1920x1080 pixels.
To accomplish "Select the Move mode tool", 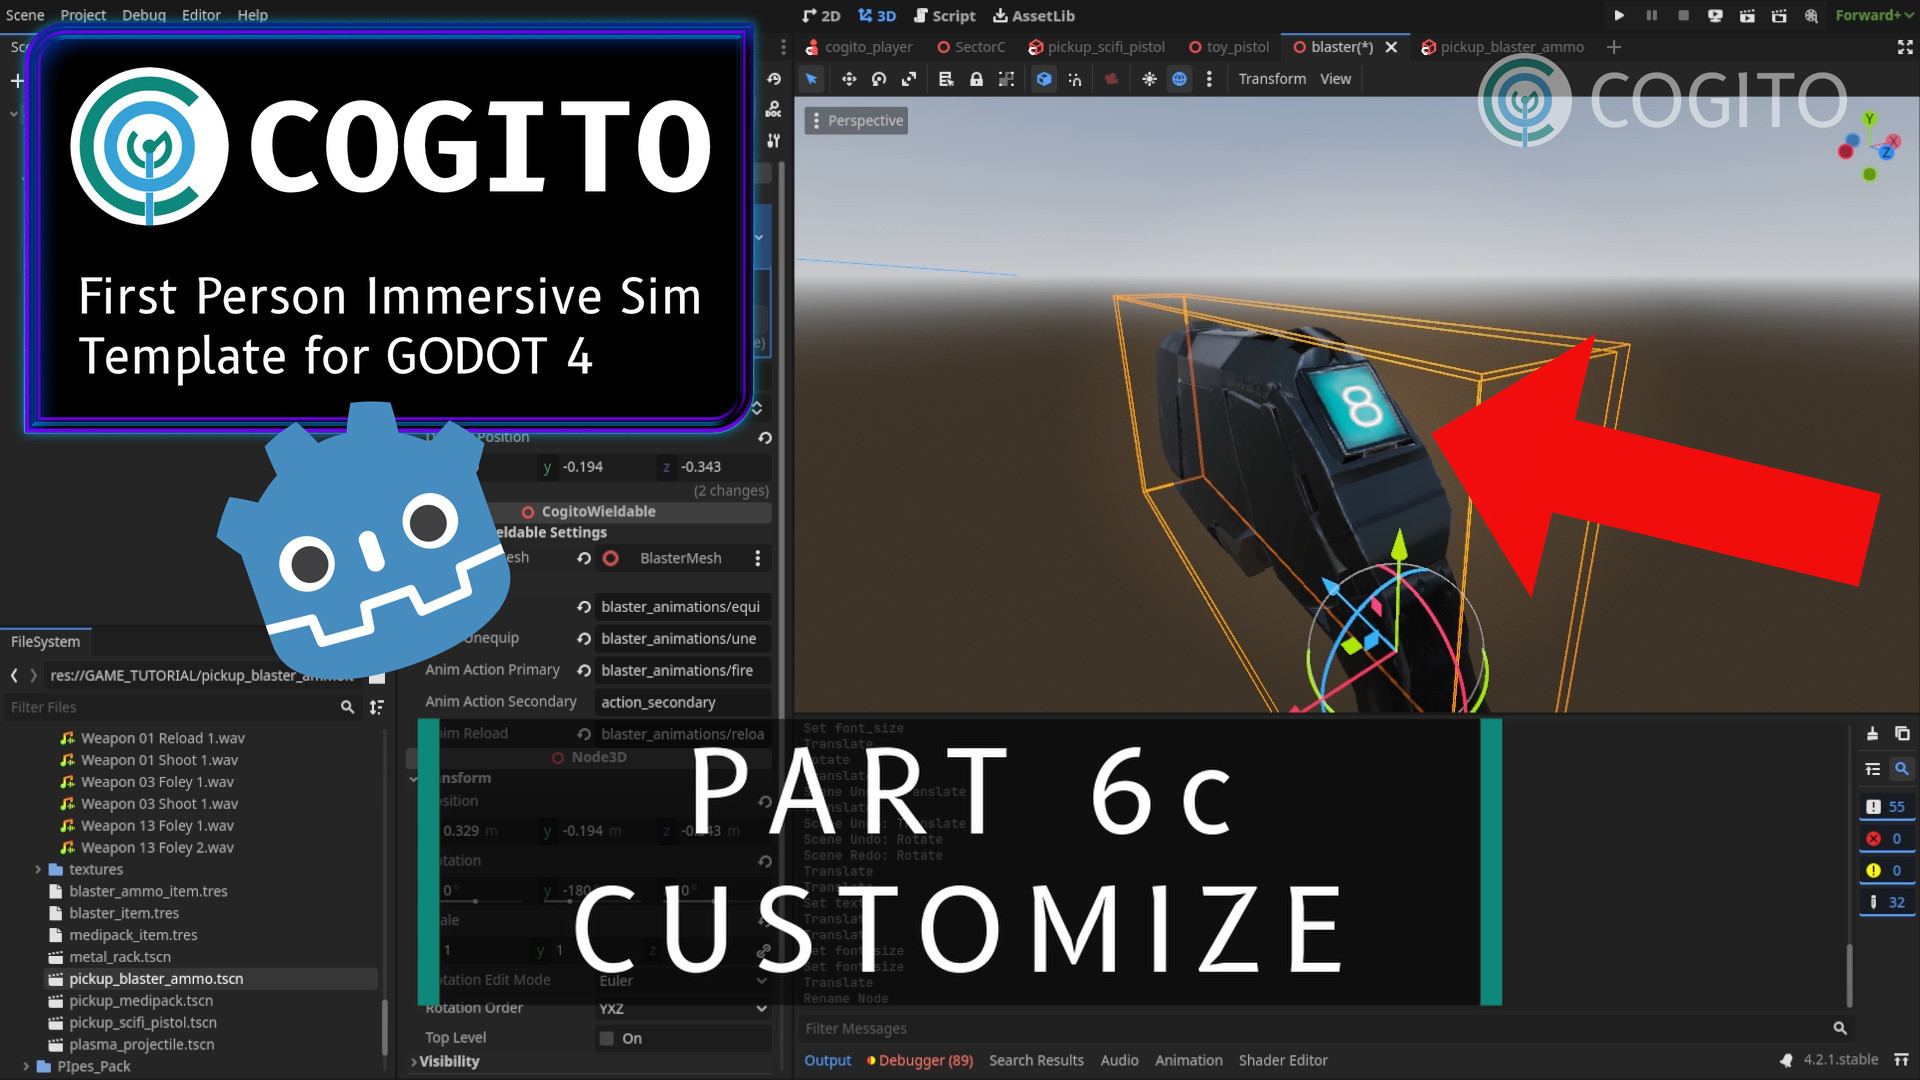I will pyautogui.click(x=848, y=79).
